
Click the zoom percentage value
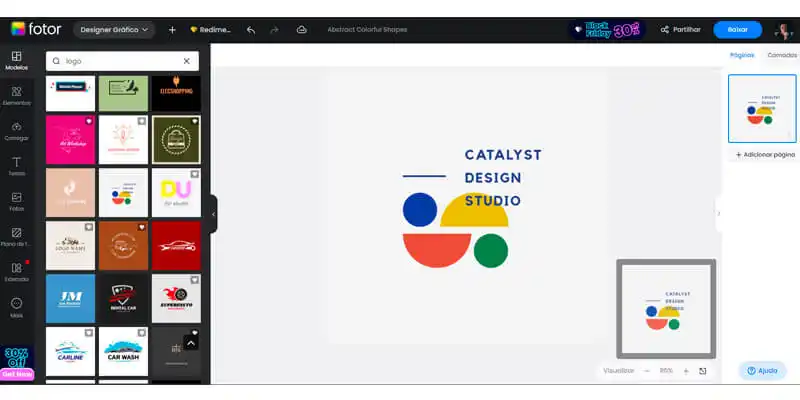(x=666, y=371)
